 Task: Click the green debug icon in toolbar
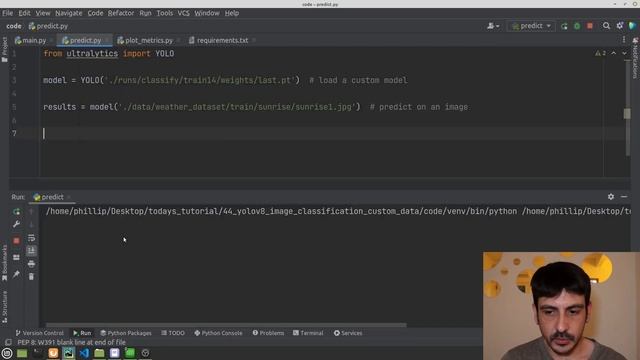click(577, 26)
